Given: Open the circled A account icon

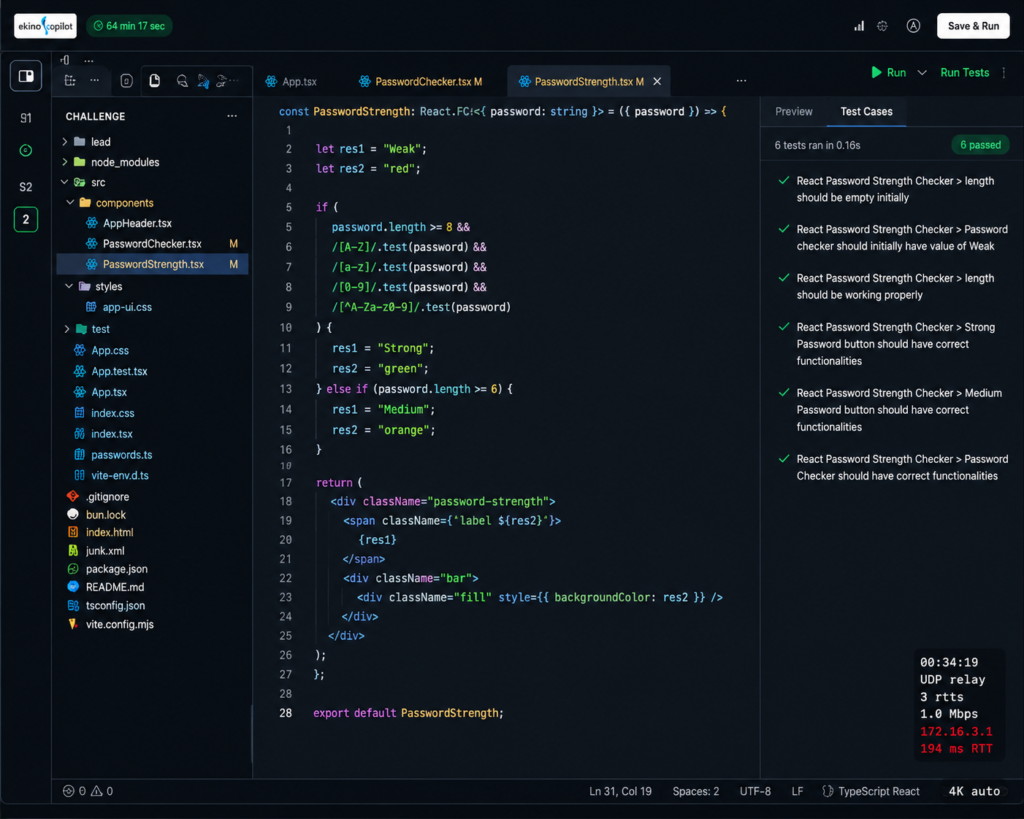Looking at the screenshot, I should (913, 26).
